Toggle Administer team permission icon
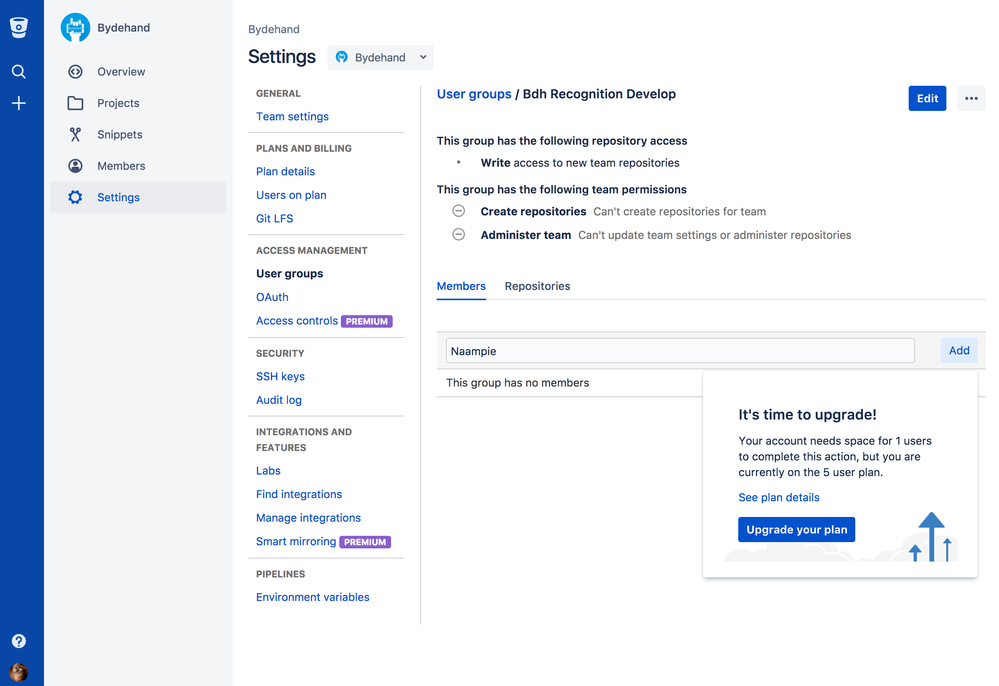The image size is (999, 686). click(x=459, y=235)
